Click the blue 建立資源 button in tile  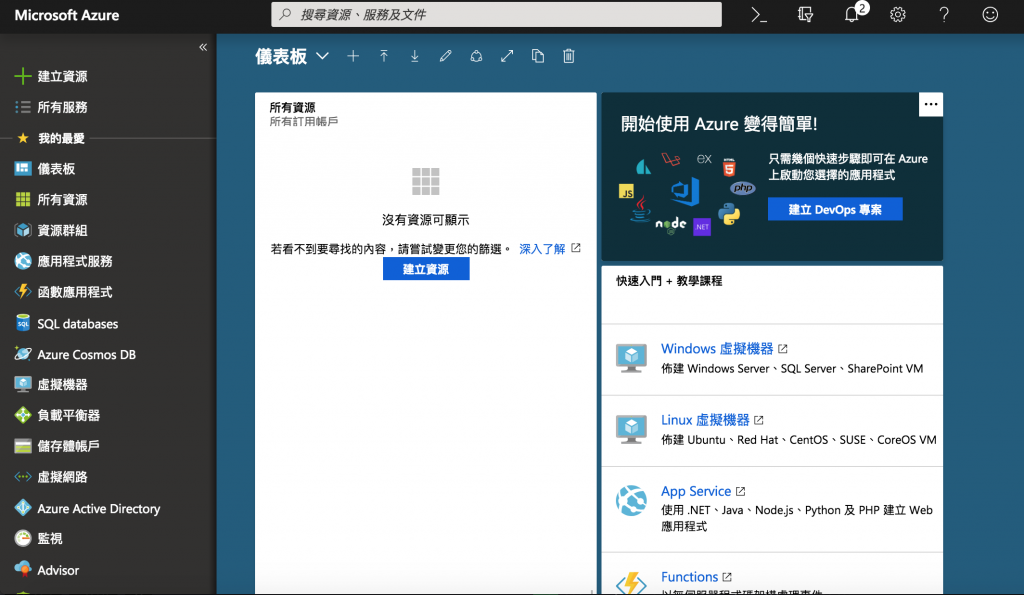click(426, 269)
